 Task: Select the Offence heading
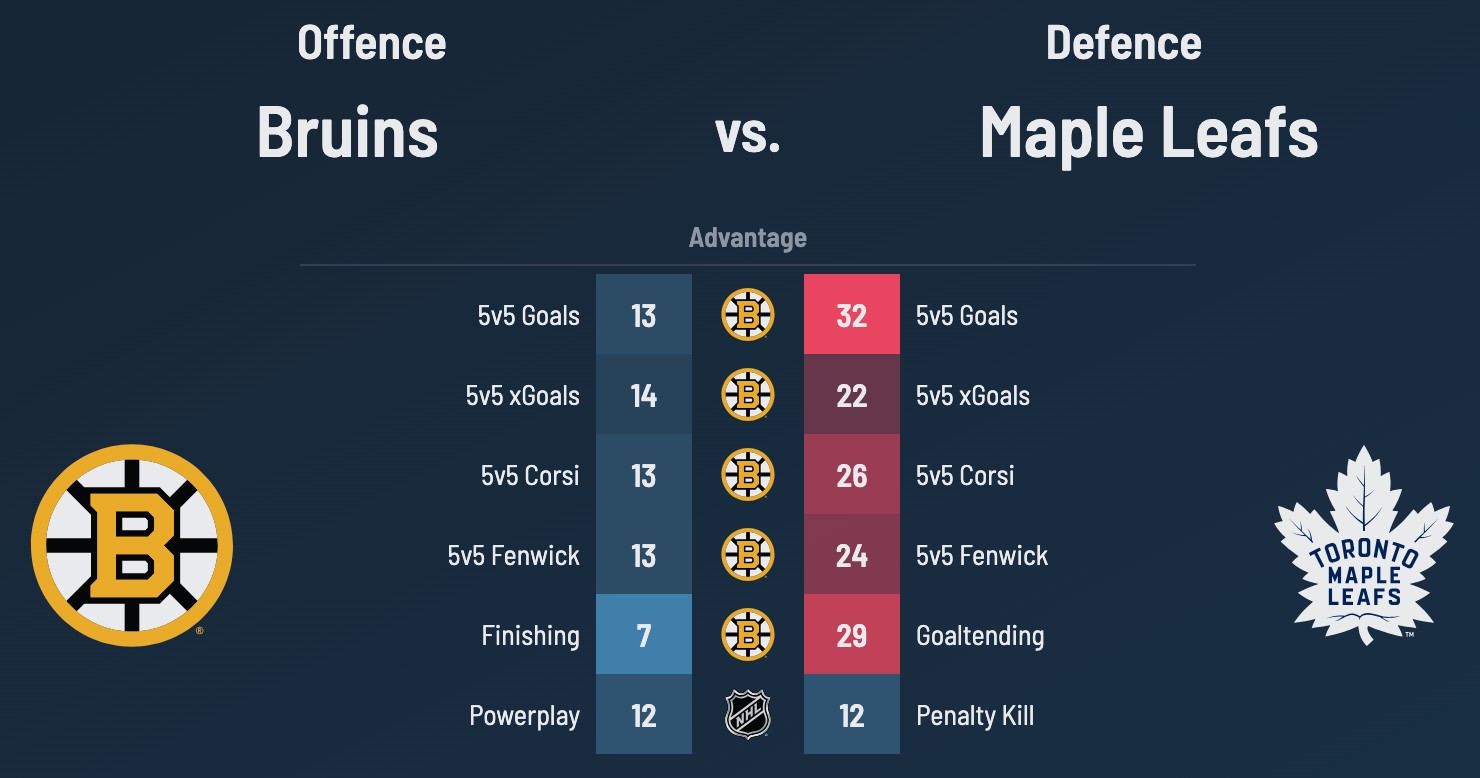[x=371, y=44]
